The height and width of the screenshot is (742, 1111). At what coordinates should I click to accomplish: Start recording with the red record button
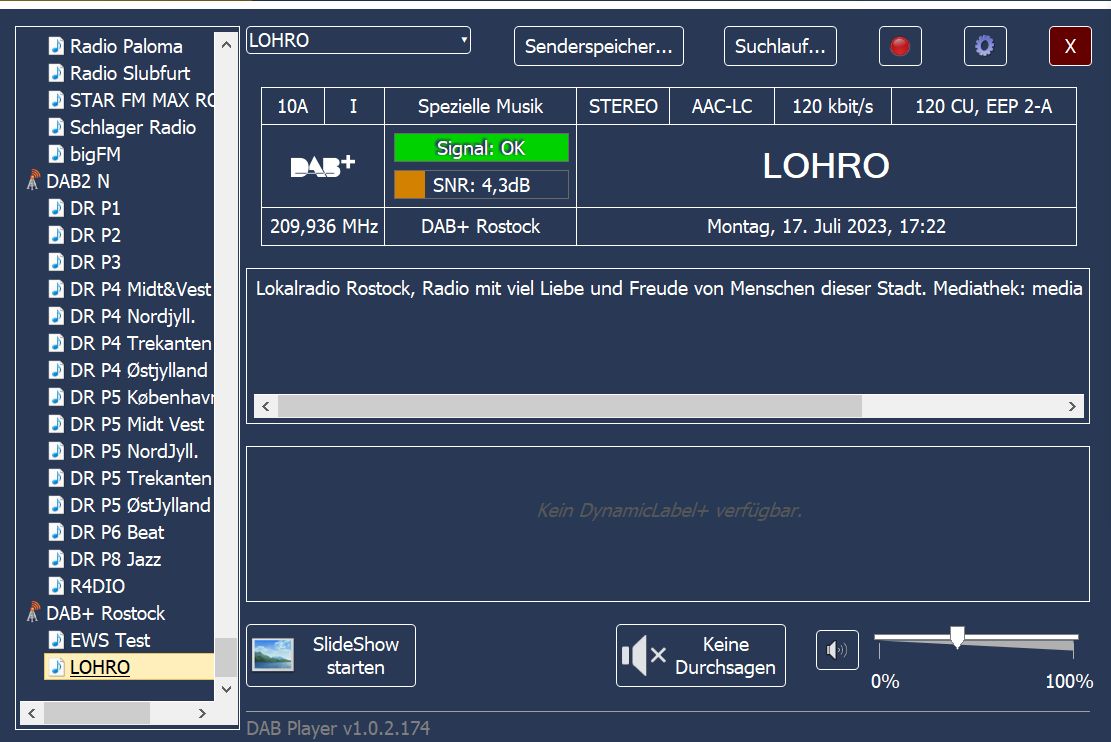point(900,46)
